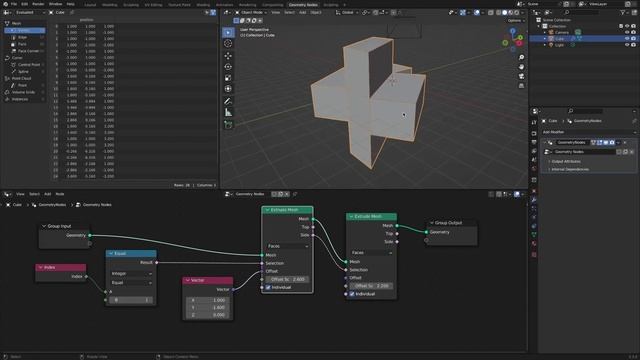Click the Blender logo menu icon
640x360 pixels.
[5, 4]
